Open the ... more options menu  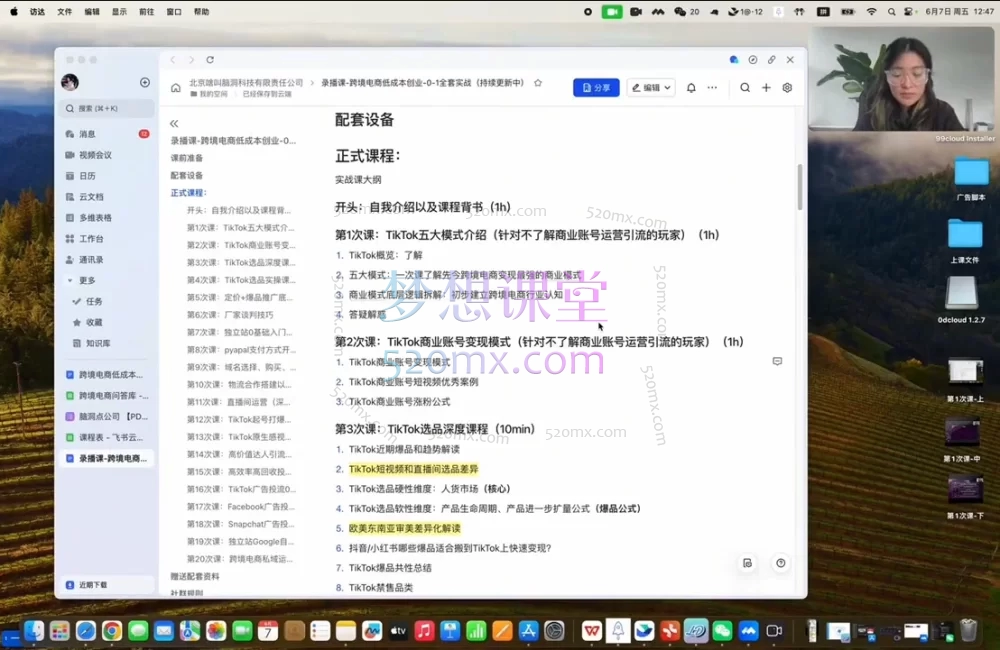(x=712, y=87)
